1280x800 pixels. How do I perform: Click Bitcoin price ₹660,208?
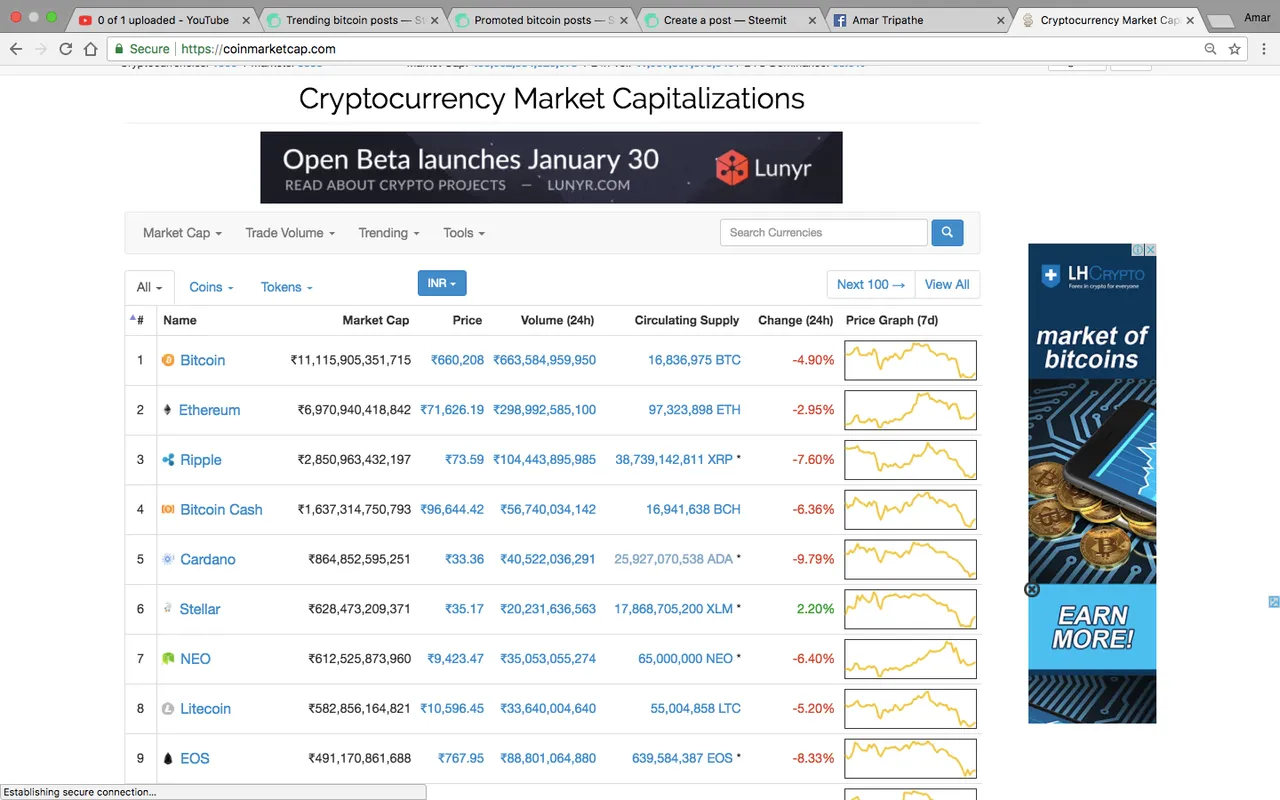tap(457, 360)
